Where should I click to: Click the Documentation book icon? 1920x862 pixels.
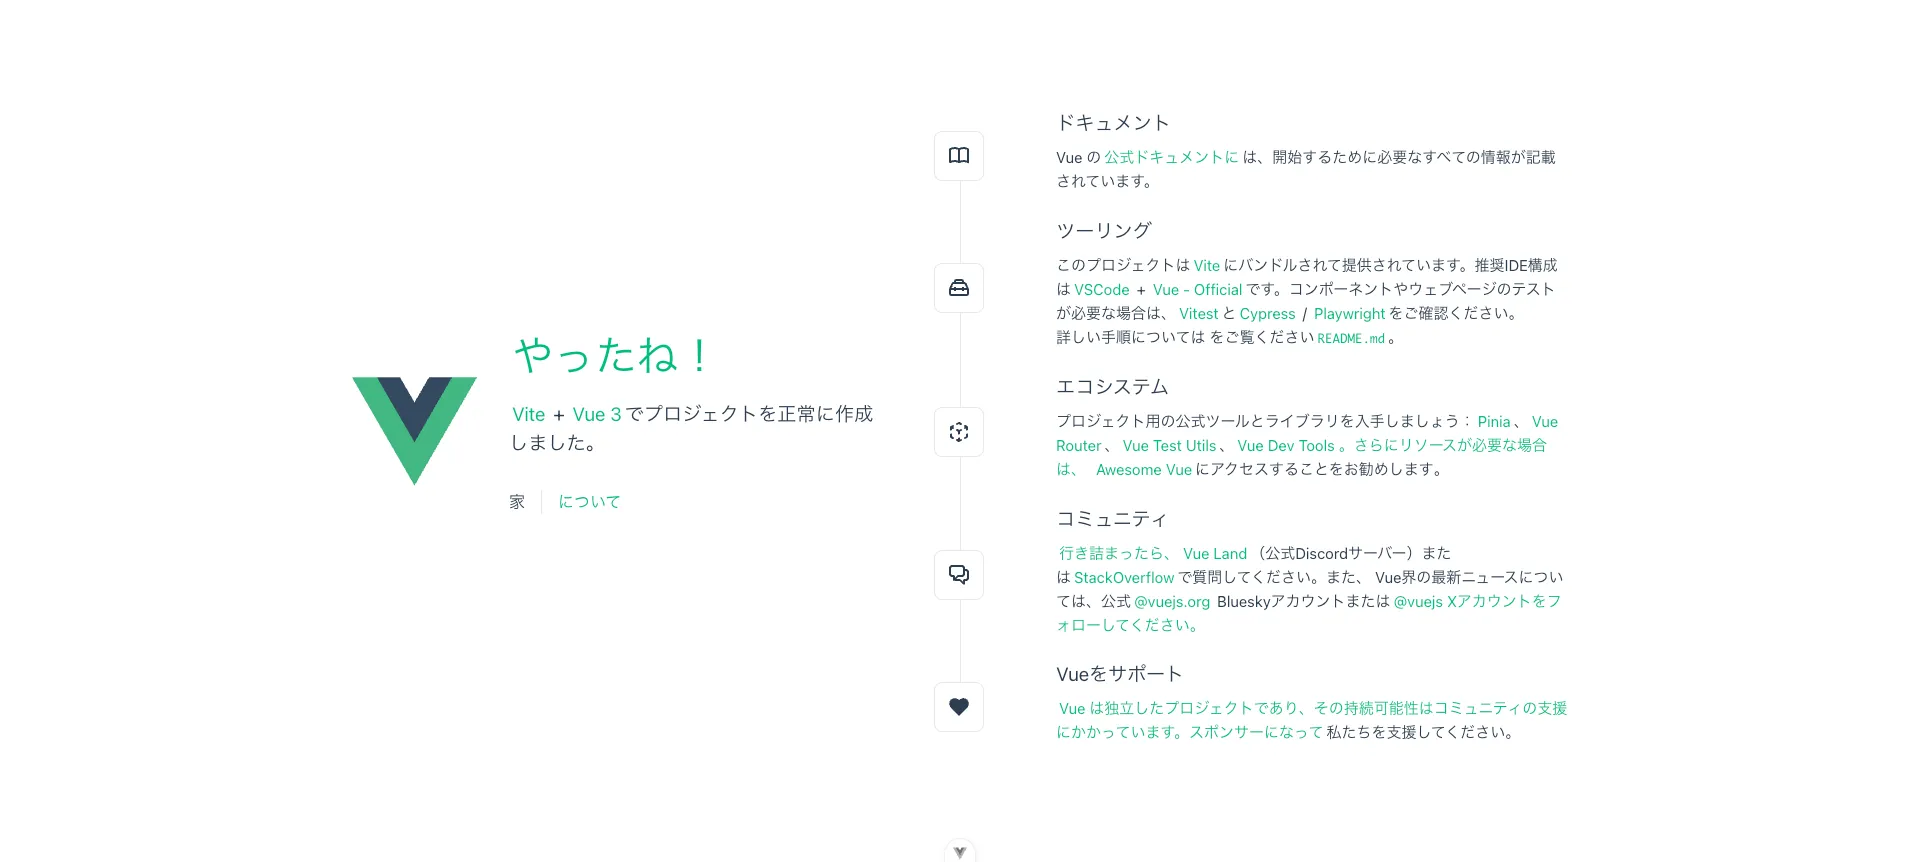(x=958, y=156)
